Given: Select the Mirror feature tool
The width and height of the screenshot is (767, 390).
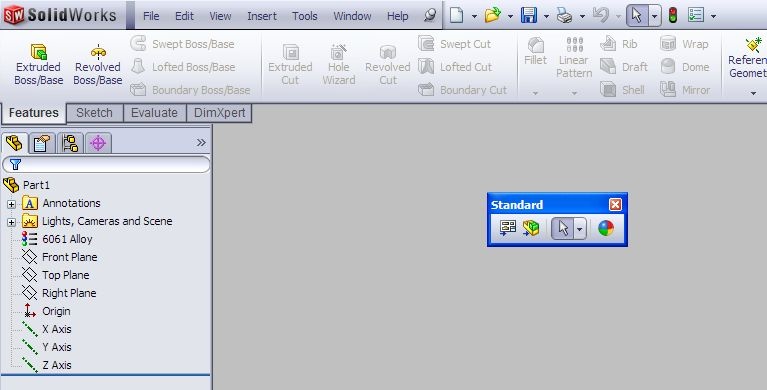Looking at the screenshot, I should tap(685, 90).
